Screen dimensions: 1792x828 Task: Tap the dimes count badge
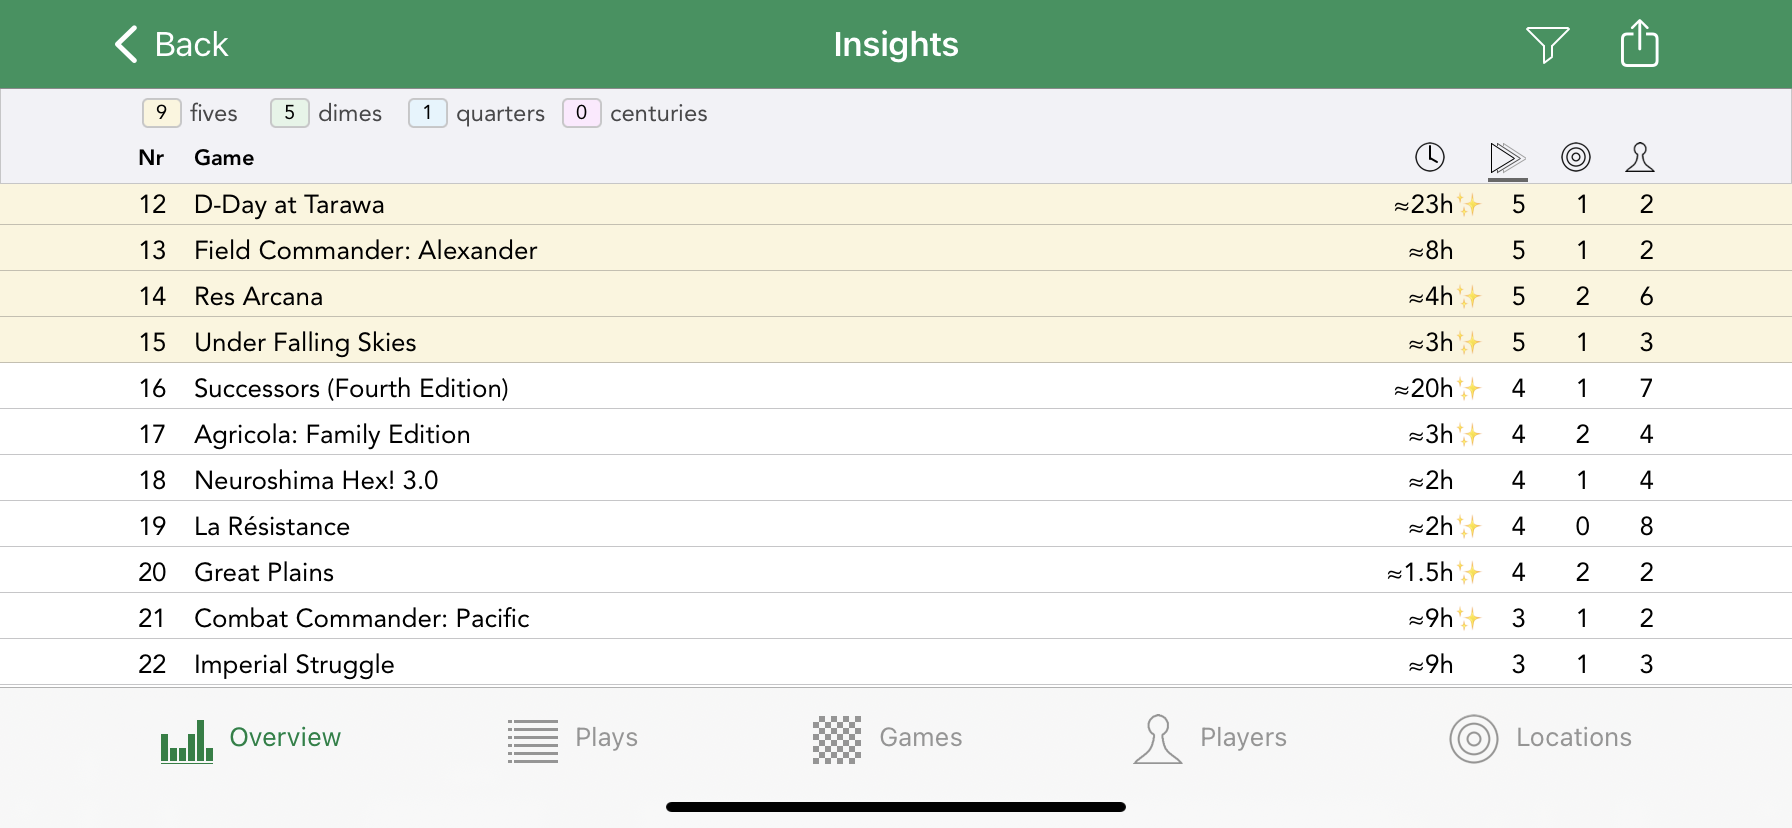[x=289, y=113]
